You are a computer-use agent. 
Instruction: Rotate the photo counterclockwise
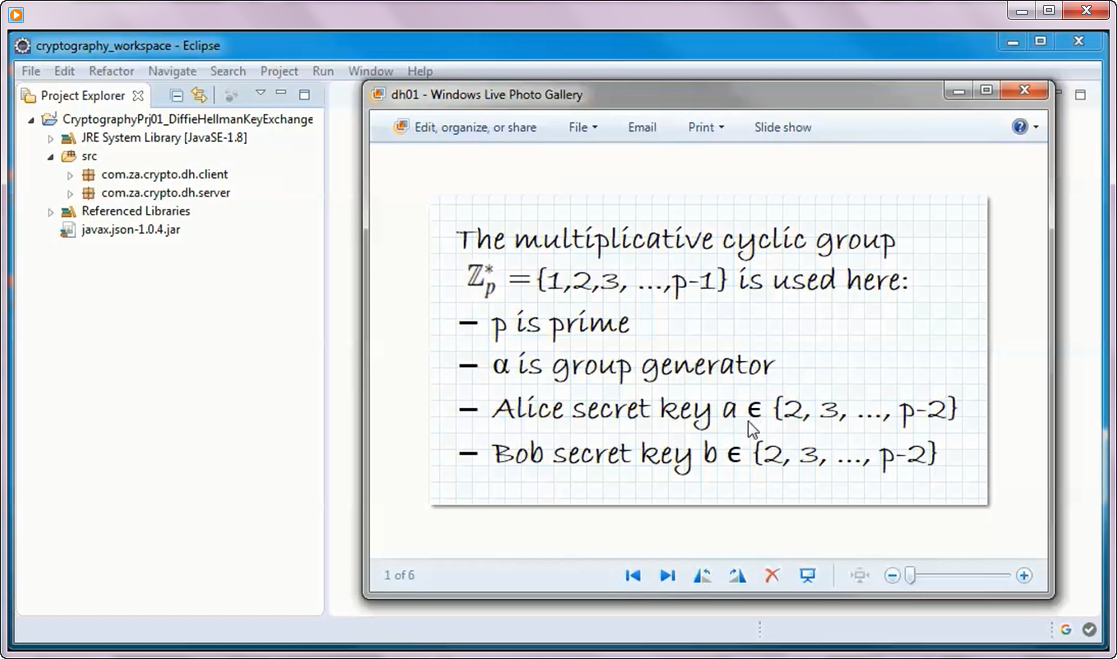coord(702,575)
